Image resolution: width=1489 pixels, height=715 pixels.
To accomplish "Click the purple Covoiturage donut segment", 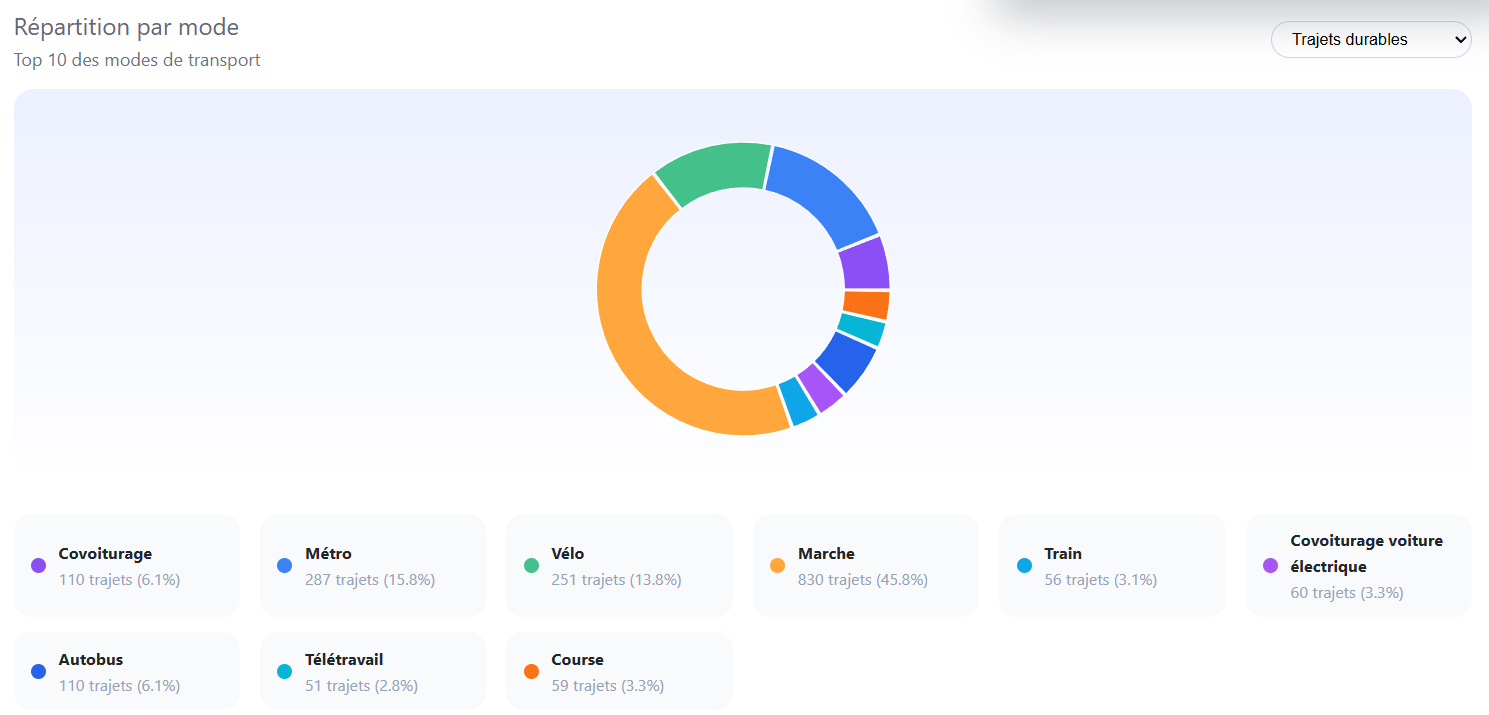I will [x=865, y=264].
